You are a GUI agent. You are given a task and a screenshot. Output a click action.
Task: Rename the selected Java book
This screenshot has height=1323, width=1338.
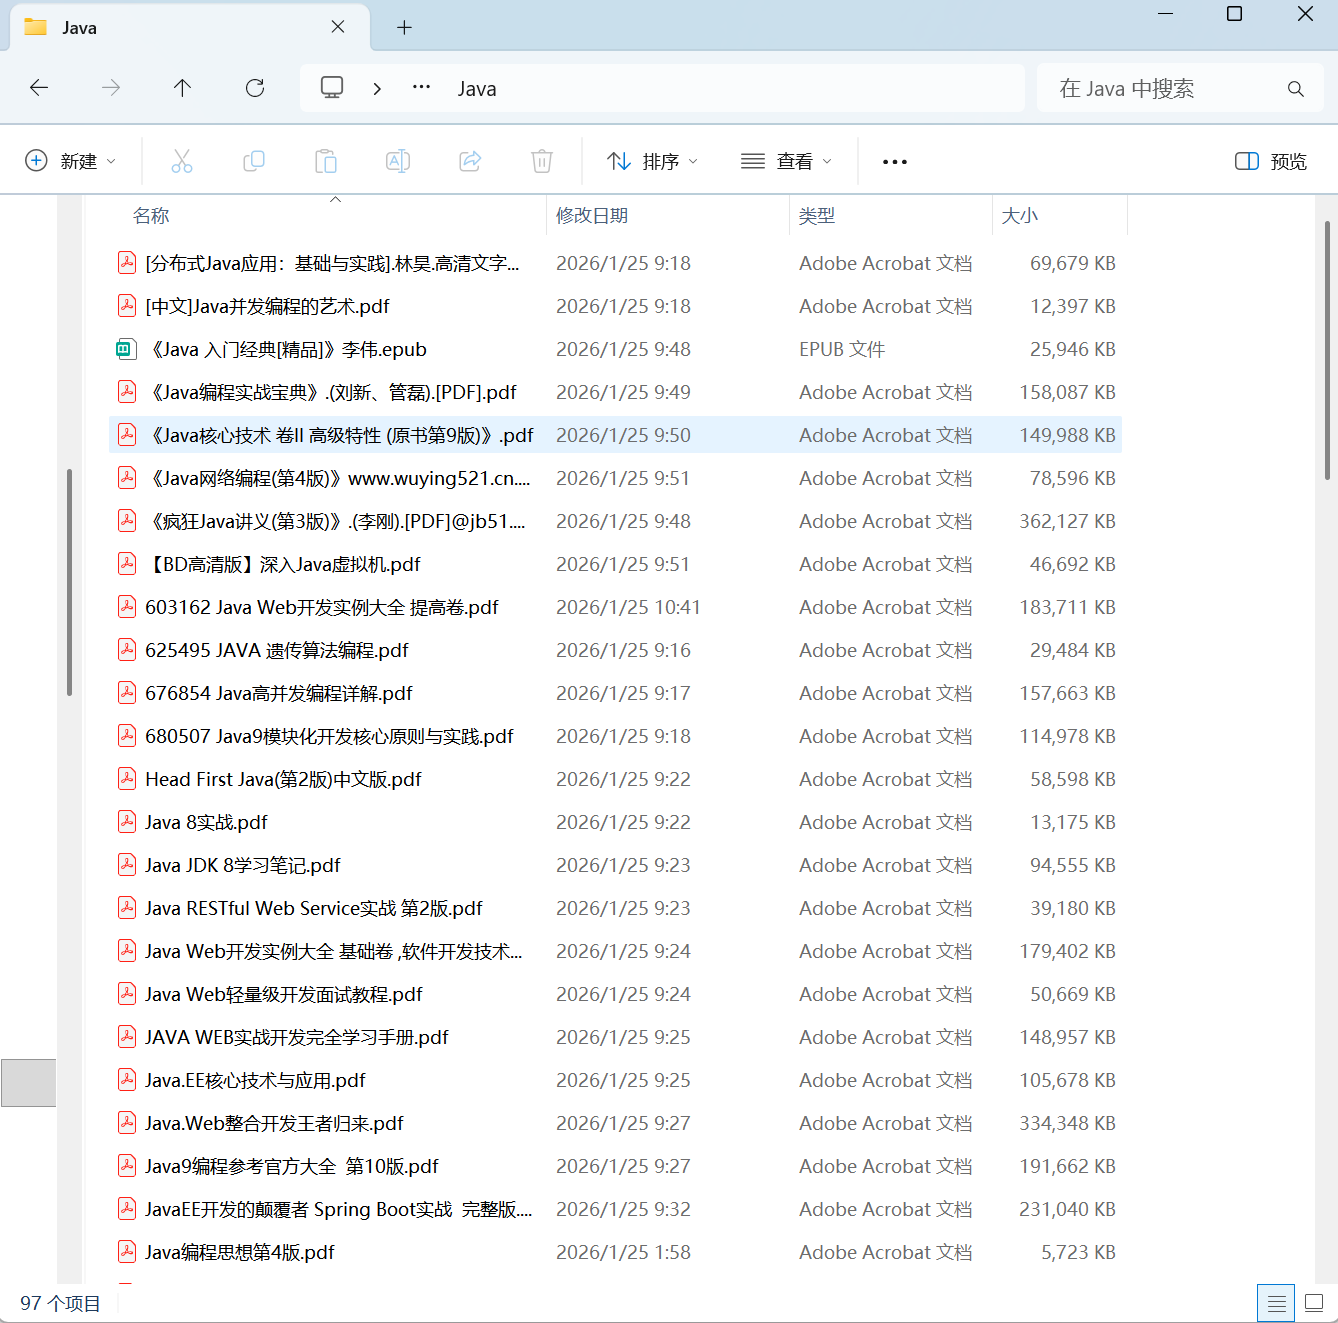[x=398, y=160]
